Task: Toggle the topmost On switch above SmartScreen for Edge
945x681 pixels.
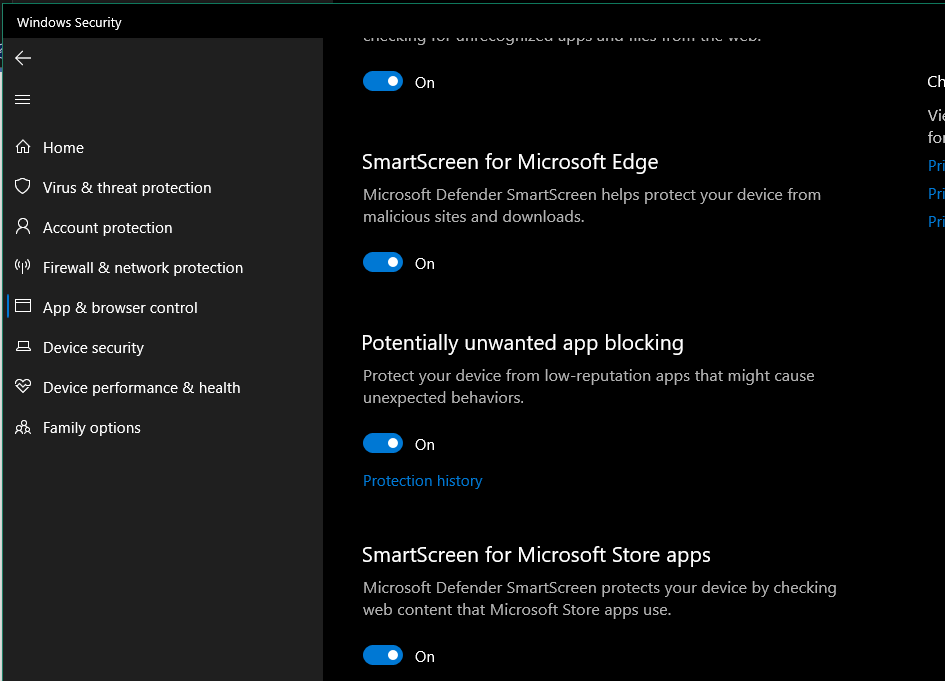Action: click(x=383, y=82)
